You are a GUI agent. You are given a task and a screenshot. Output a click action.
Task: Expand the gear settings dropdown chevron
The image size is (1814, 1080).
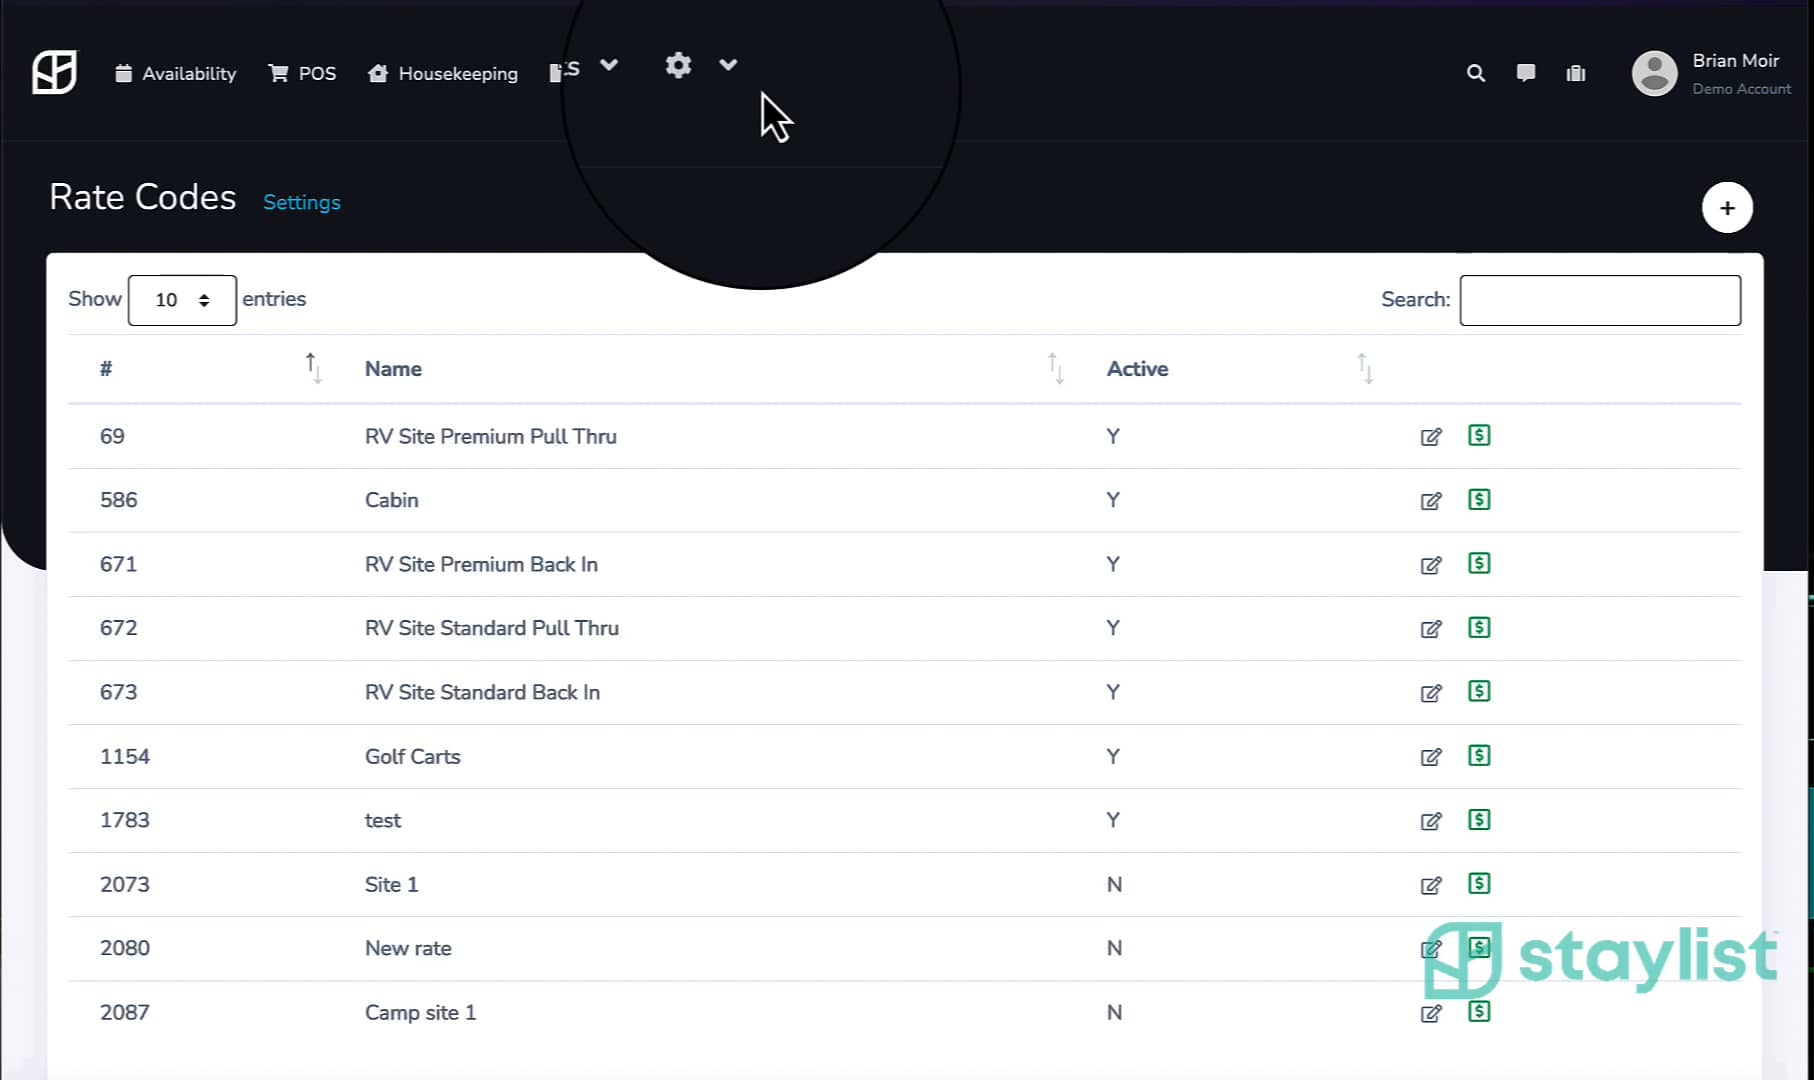[728, 66]
